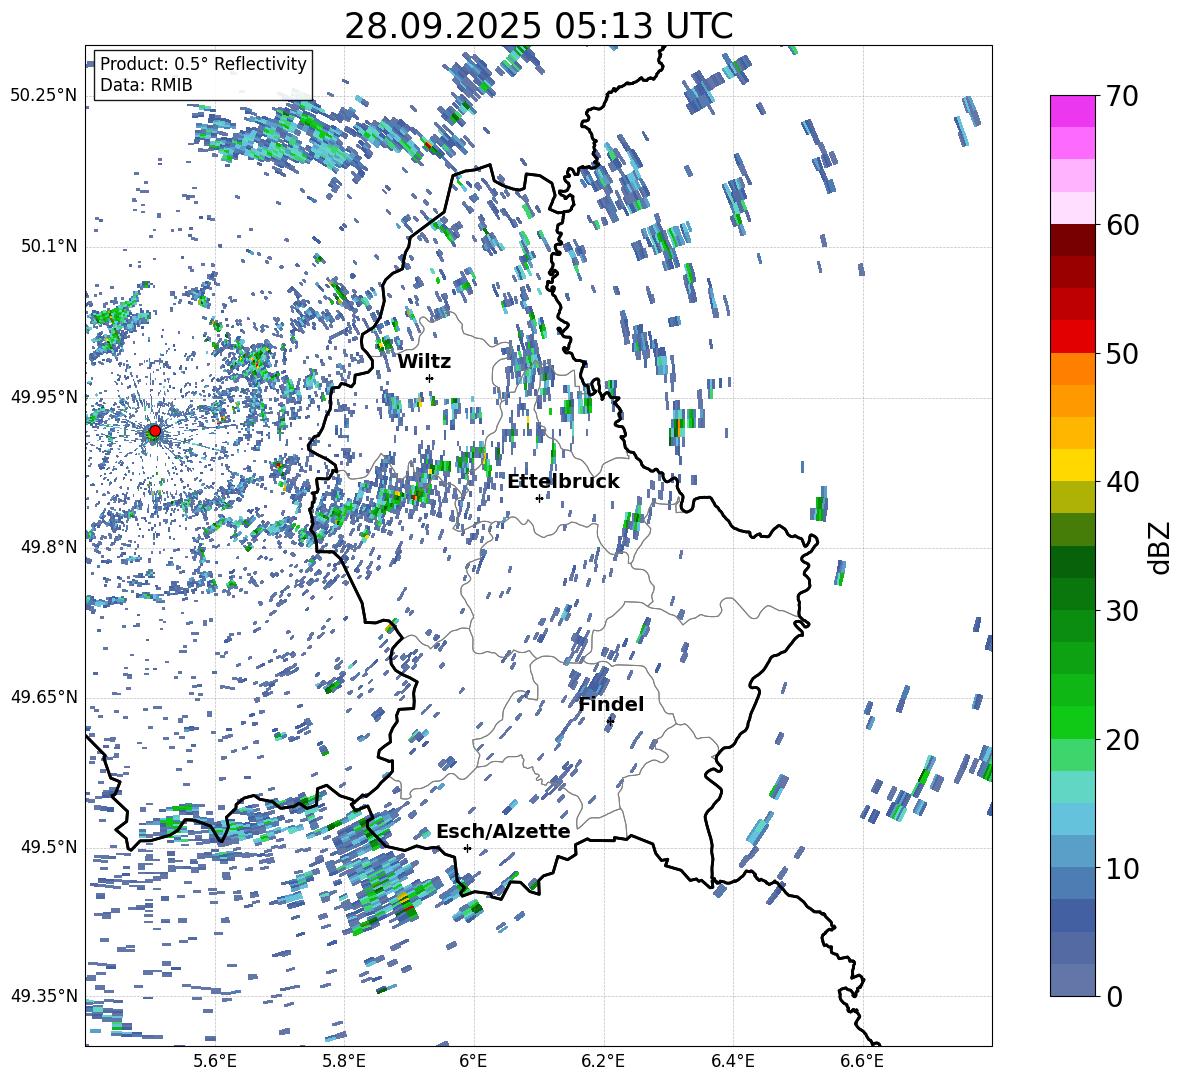Viewport: 1184px width, 1081px height.
Task: Click the 49.5°N latitude label
Action: 50,847
